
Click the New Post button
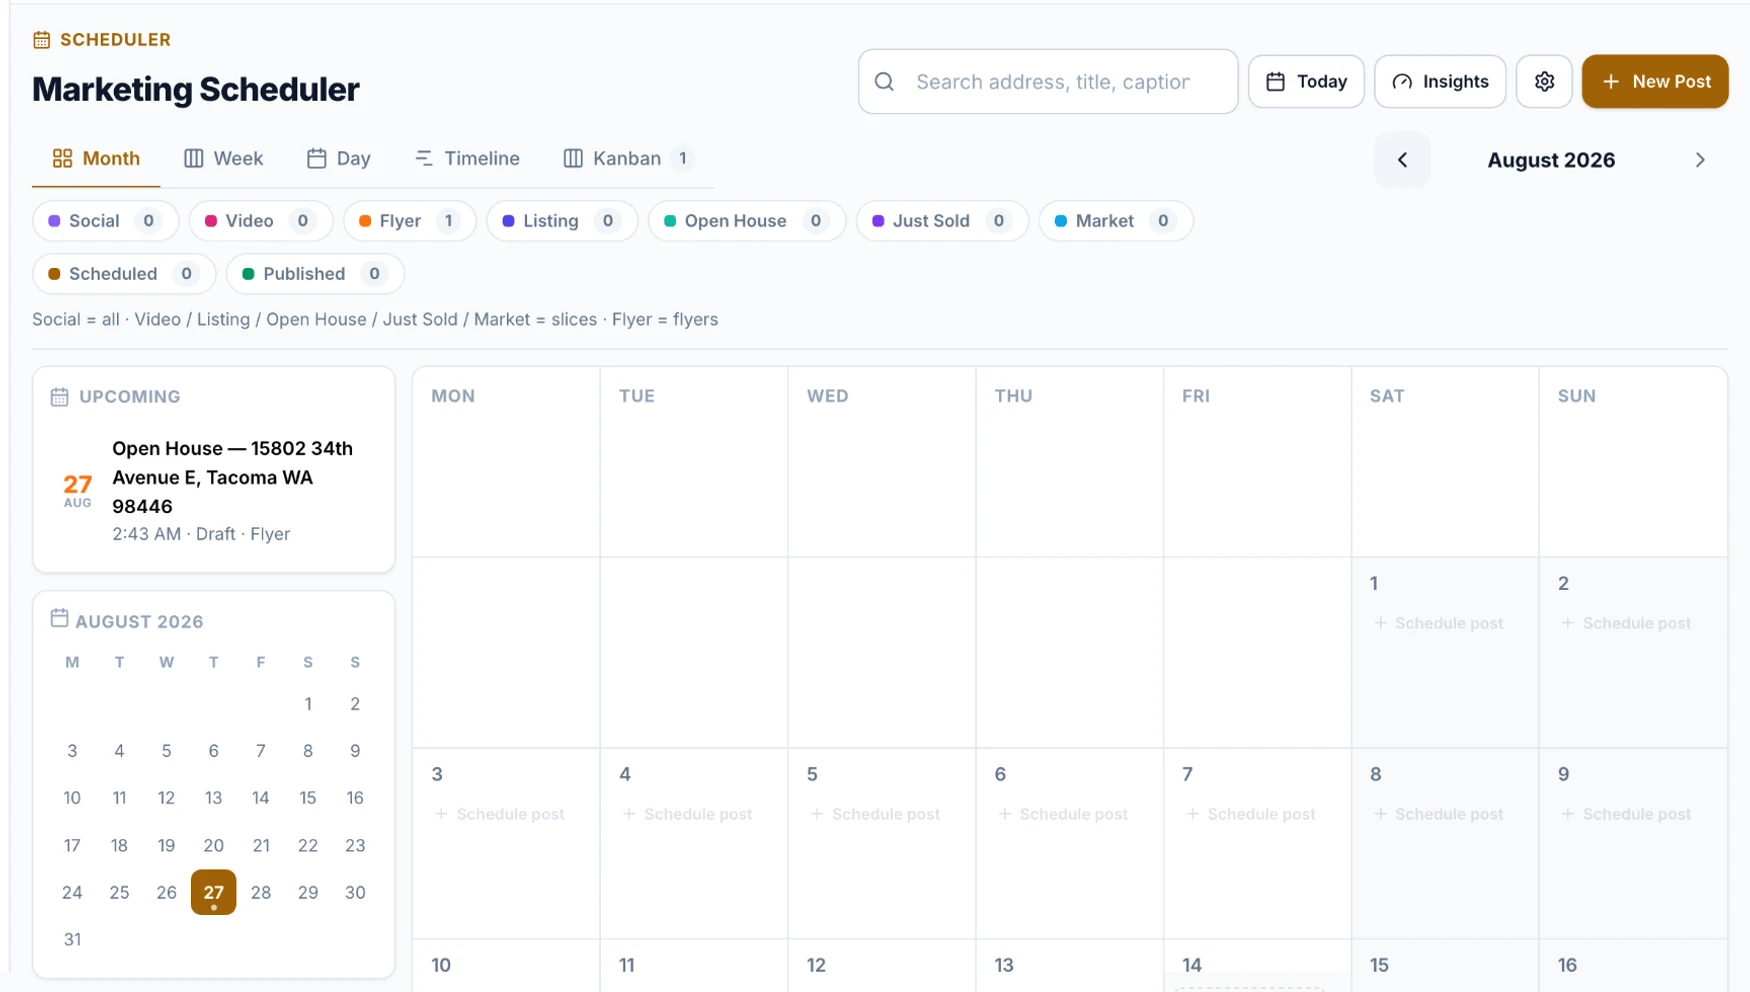(1655, 82)
